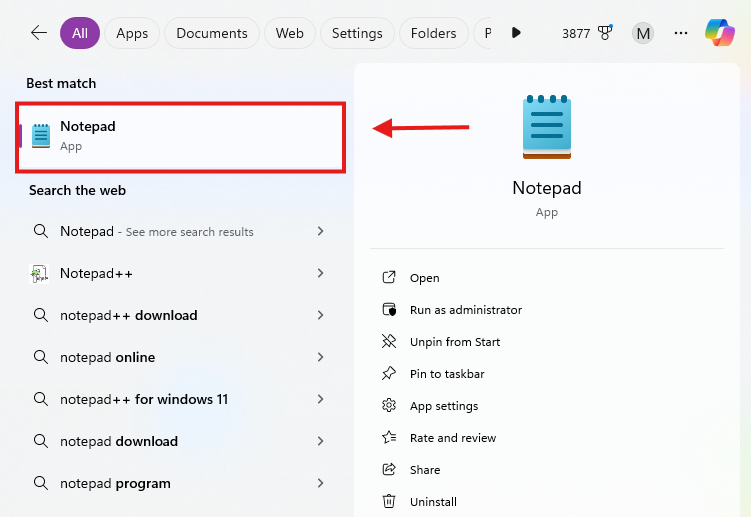Viewport: 751px width, 517px height.
Task: Show more filter tabs with the play arrow
Action: pyautogui.click(x=516, y=33)
